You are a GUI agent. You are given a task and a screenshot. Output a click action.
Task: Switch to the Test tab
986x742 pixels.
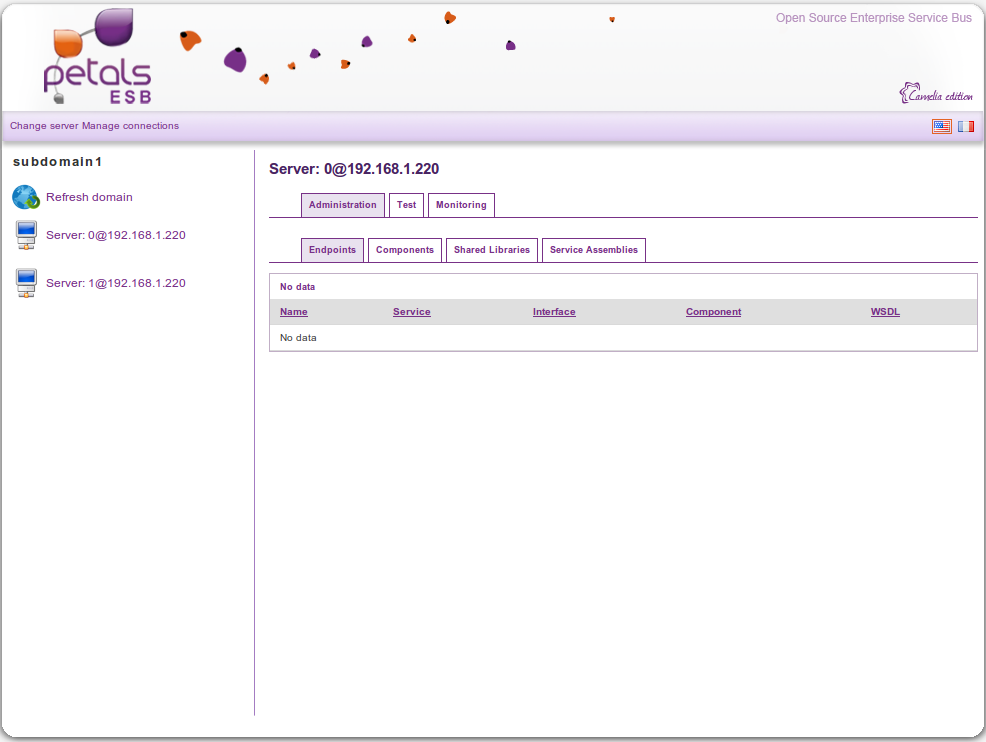[406, 205]
